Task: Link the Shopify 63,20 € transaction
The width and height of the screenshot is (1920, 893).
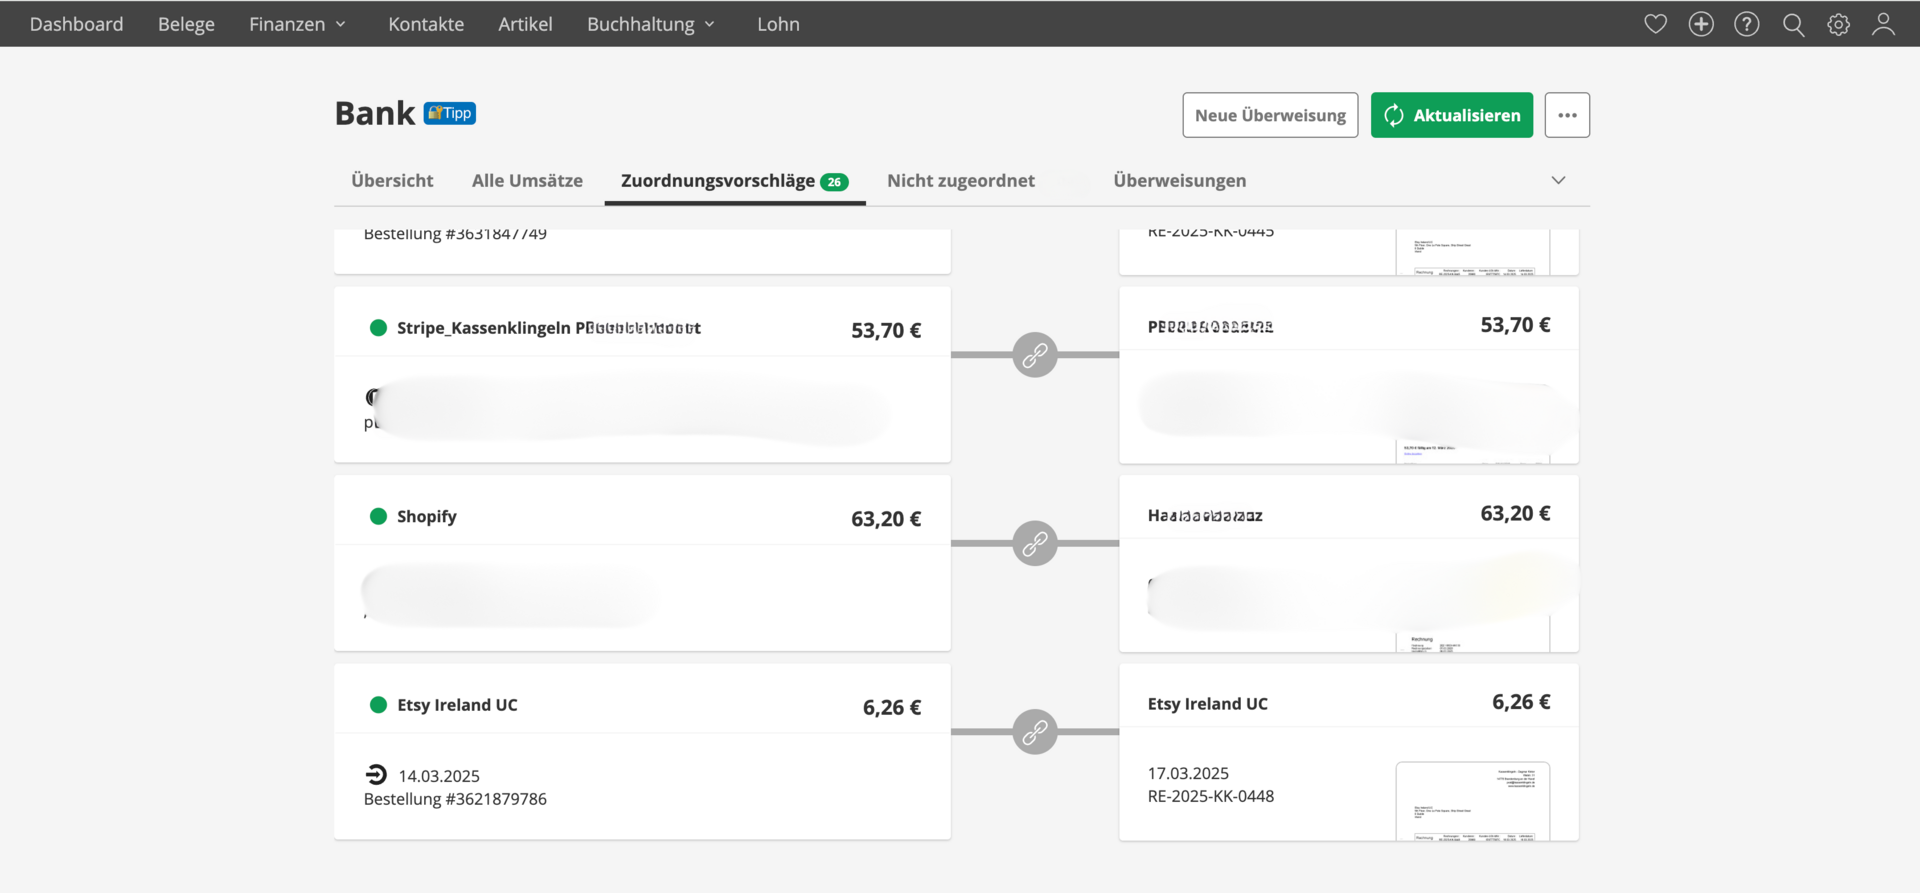Action: click(1035, 543)
